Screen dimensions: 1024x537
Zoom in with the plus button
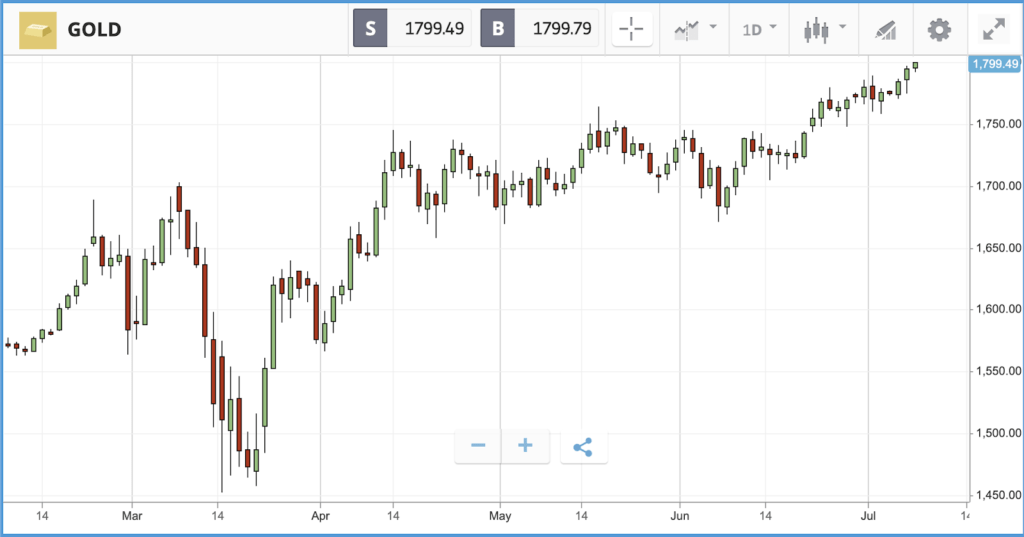pyautogui.click(x=525, y=446)
